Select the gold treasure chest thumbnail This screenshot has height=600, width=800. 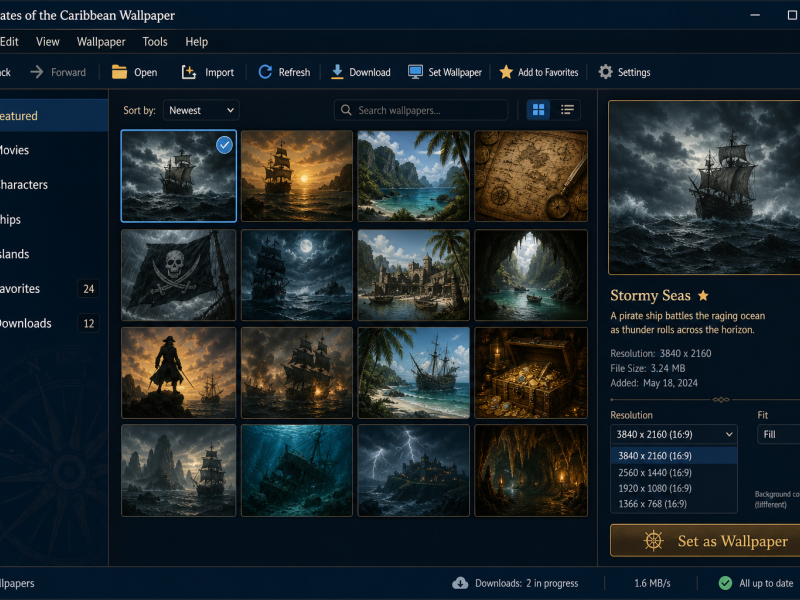pos(531,373)
